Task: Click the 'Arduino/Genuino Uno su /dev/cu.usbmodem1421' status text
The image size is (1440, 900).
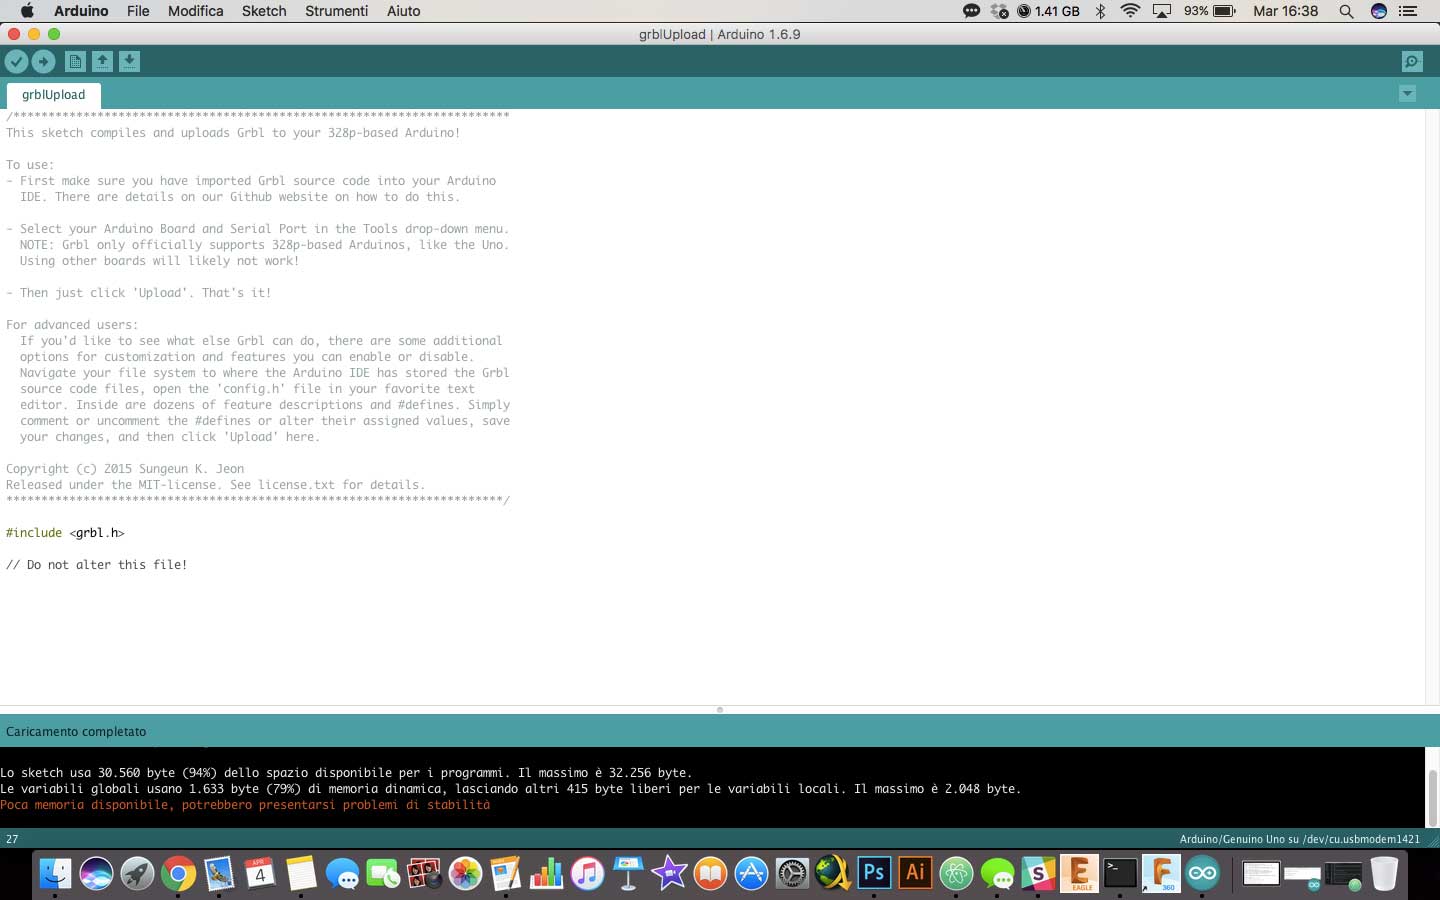Action: tap(1299, 839)
